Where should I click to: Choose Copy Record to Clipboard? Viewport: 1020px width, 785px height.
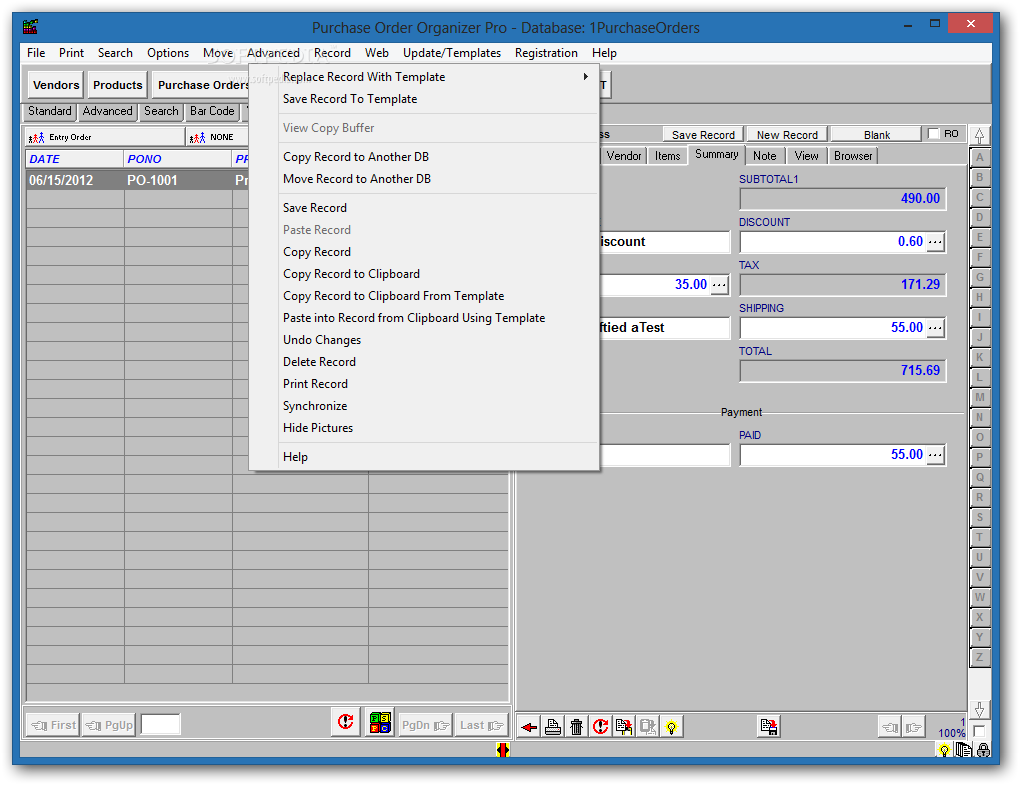423,274
